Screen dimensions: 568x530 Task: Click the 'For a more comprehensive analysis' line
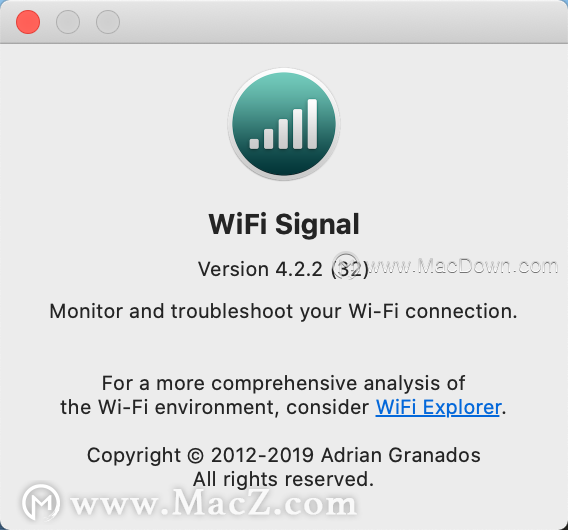(x=283, y=383)
